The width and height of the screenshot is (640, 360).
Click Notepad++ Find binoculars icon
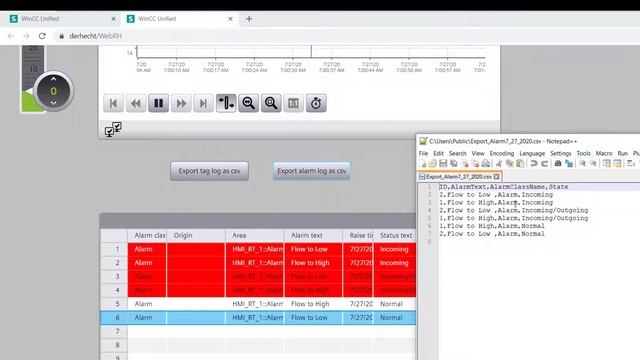click(558, 164)
